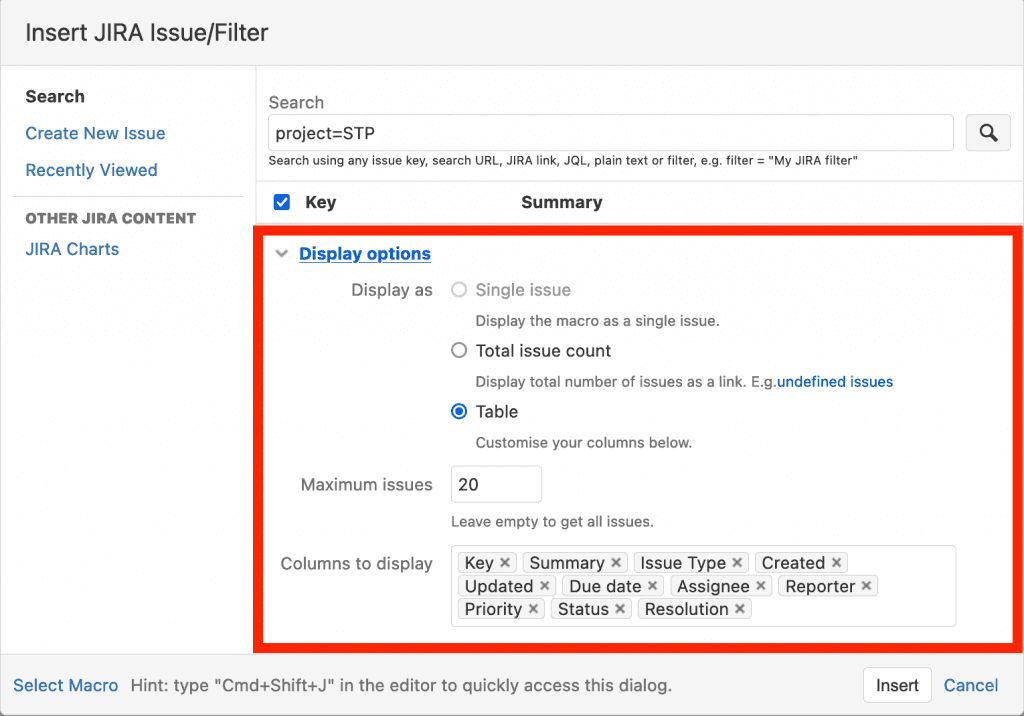Click the magnifying glass search icon

(x=987, y=133)
